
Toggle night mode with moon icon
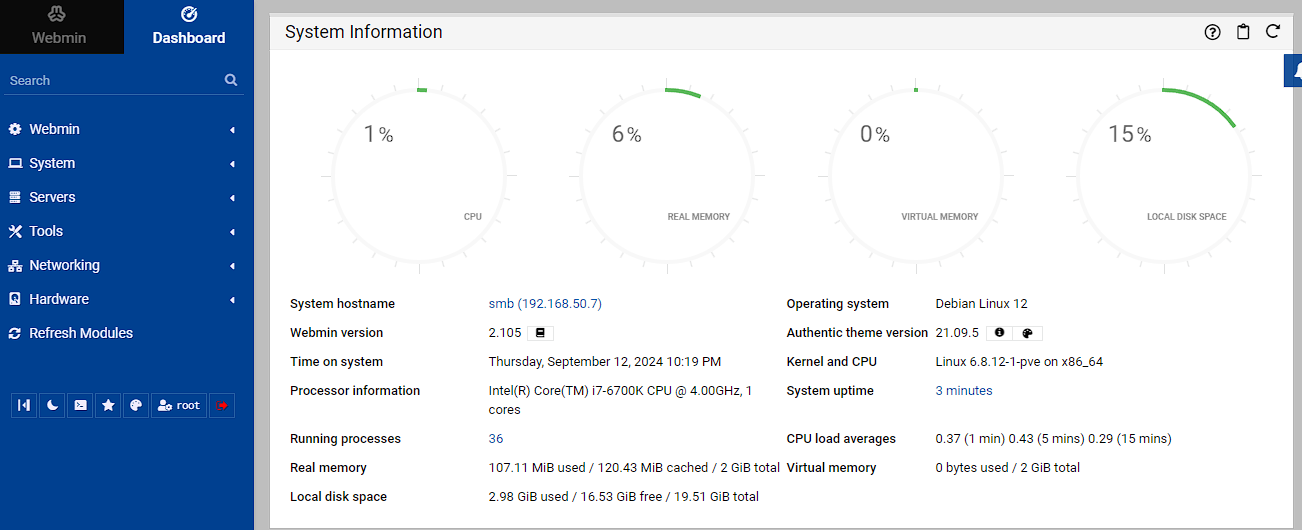tap(52, 405)
